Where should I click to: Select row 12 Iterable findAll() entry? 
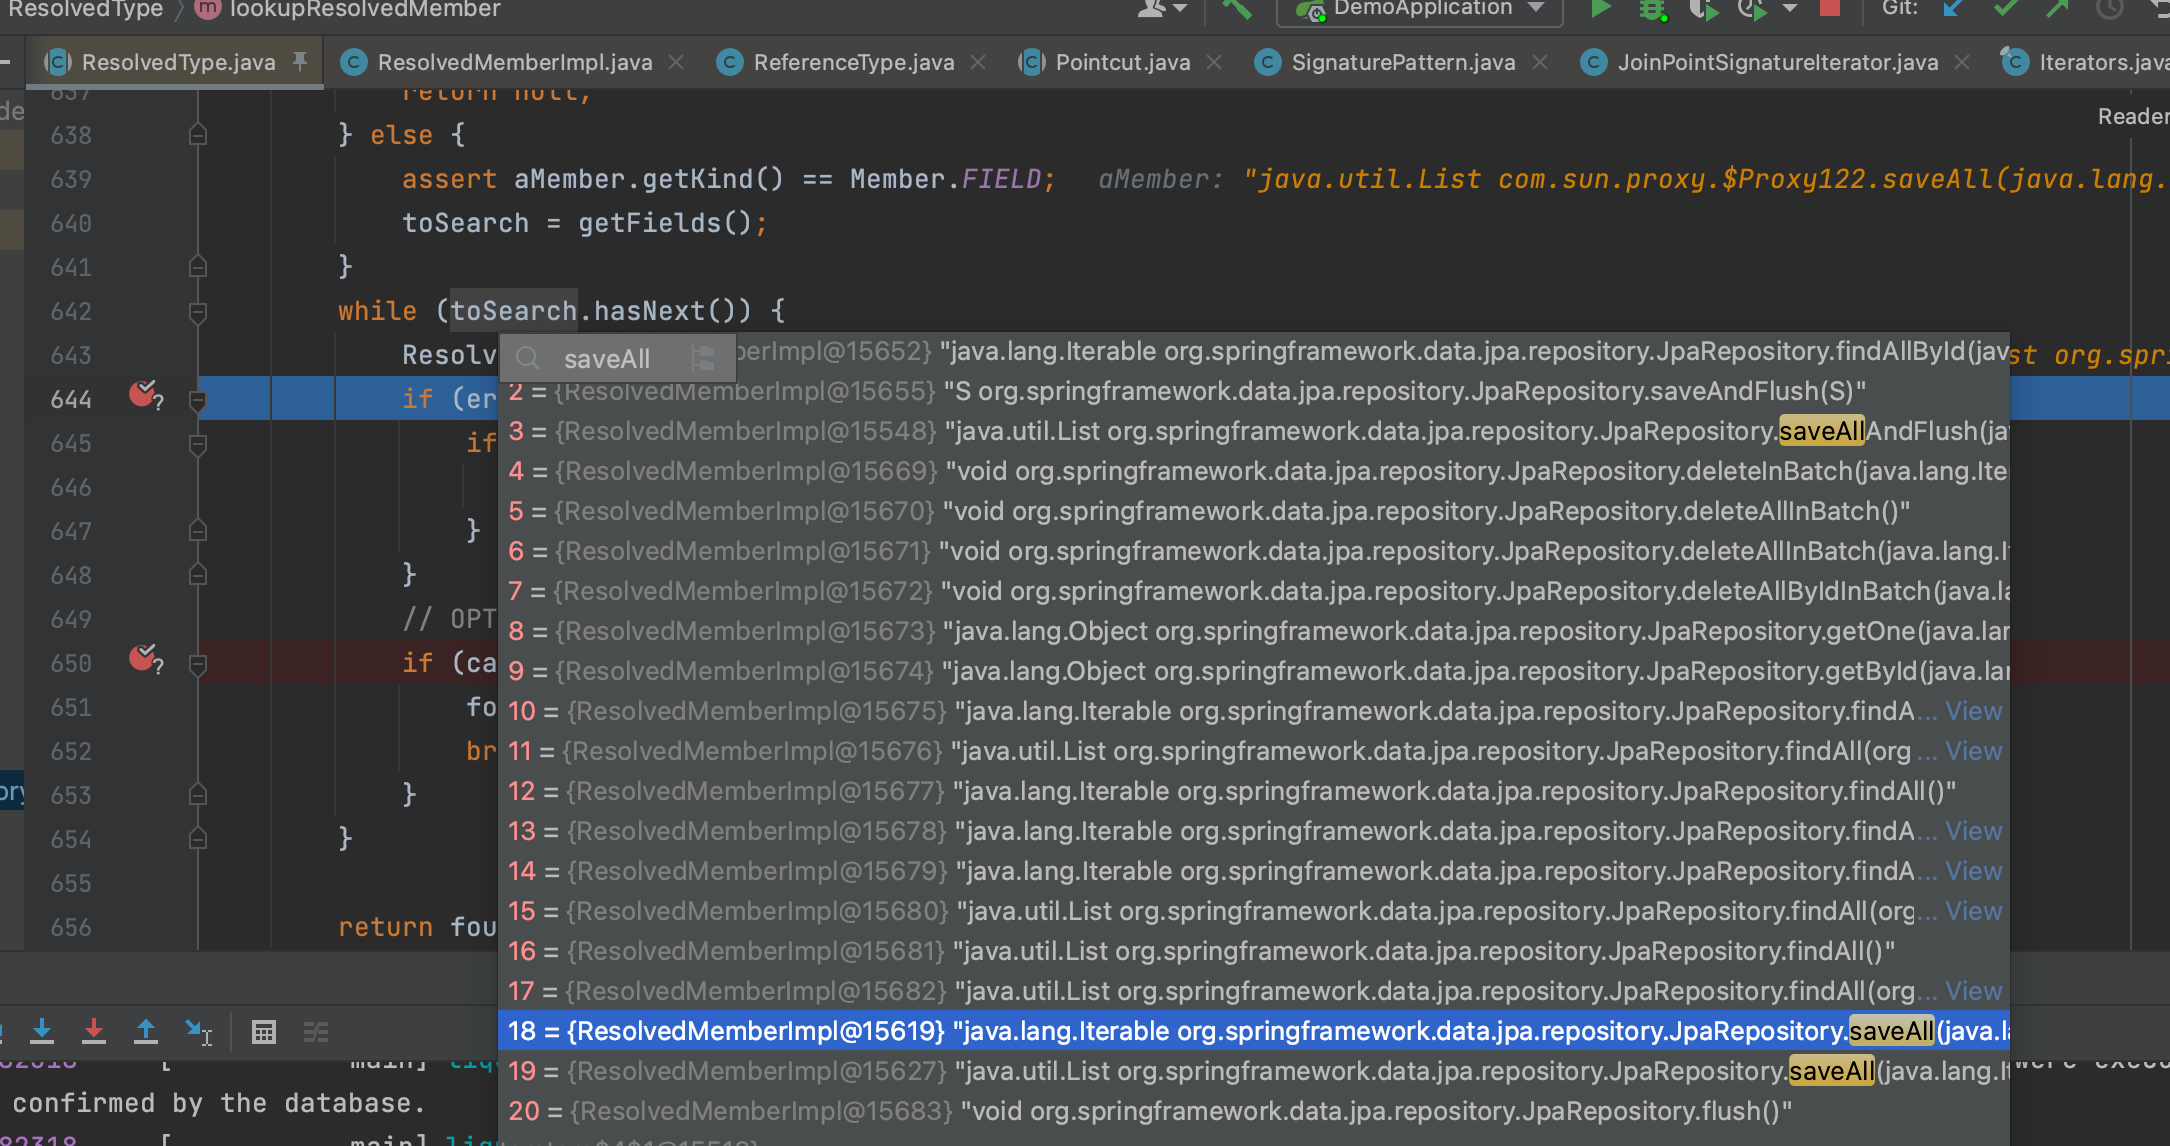[1254, 791]
